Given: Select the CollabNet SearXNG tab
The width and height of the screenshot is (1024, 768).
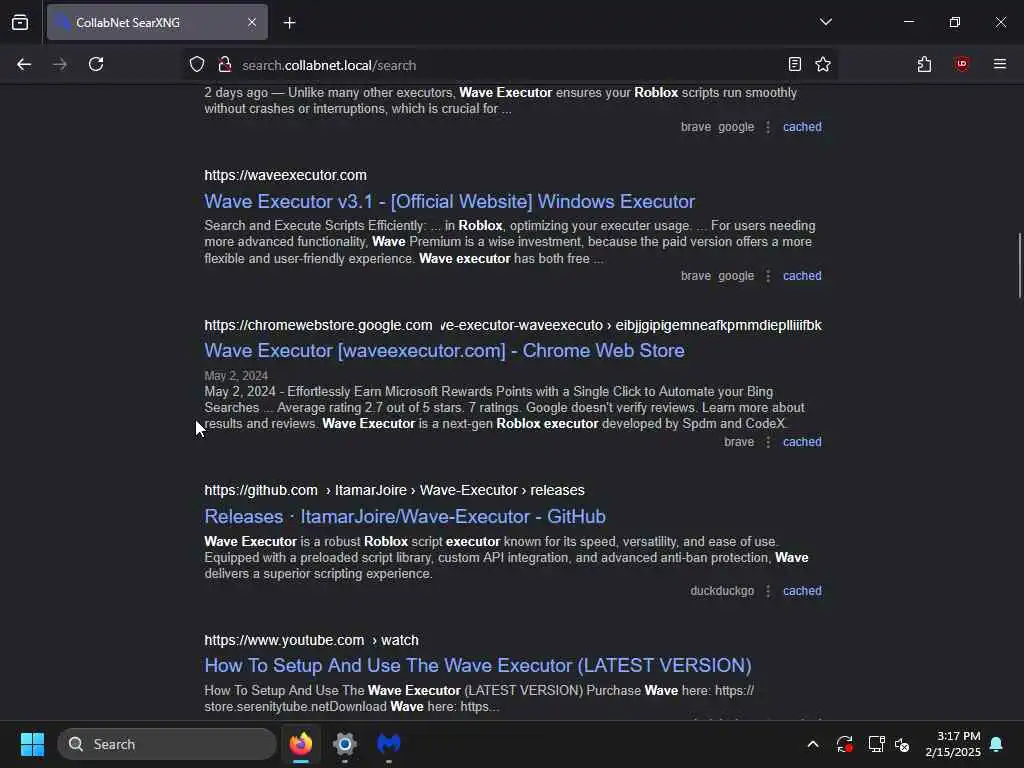Looking at the screenshot, I should (x=157, y=23).
